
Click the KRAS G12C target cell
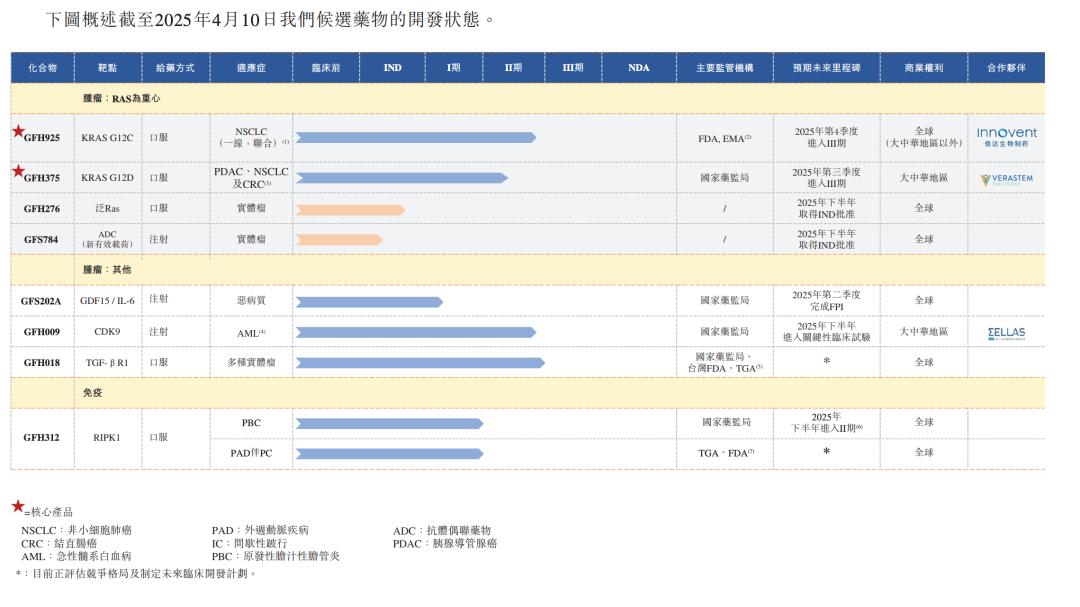click(107, 138)
